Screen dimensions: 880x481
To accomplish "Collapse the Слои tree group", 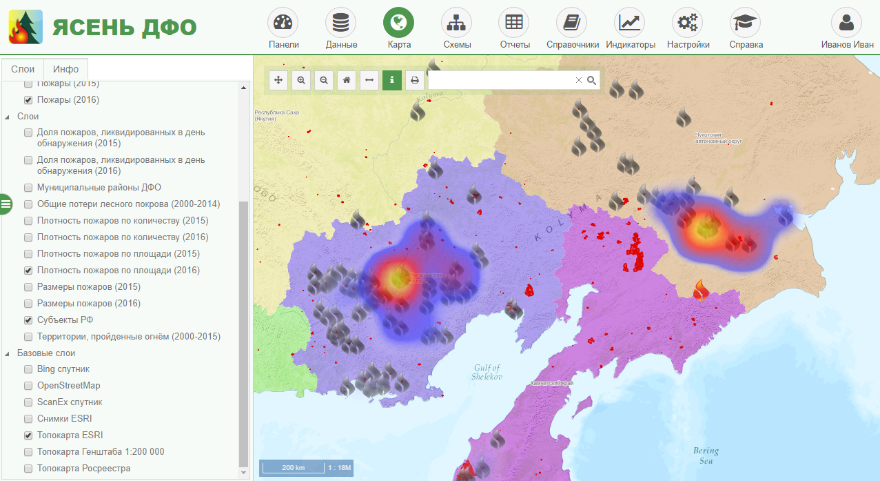I will tap(8, 117).
